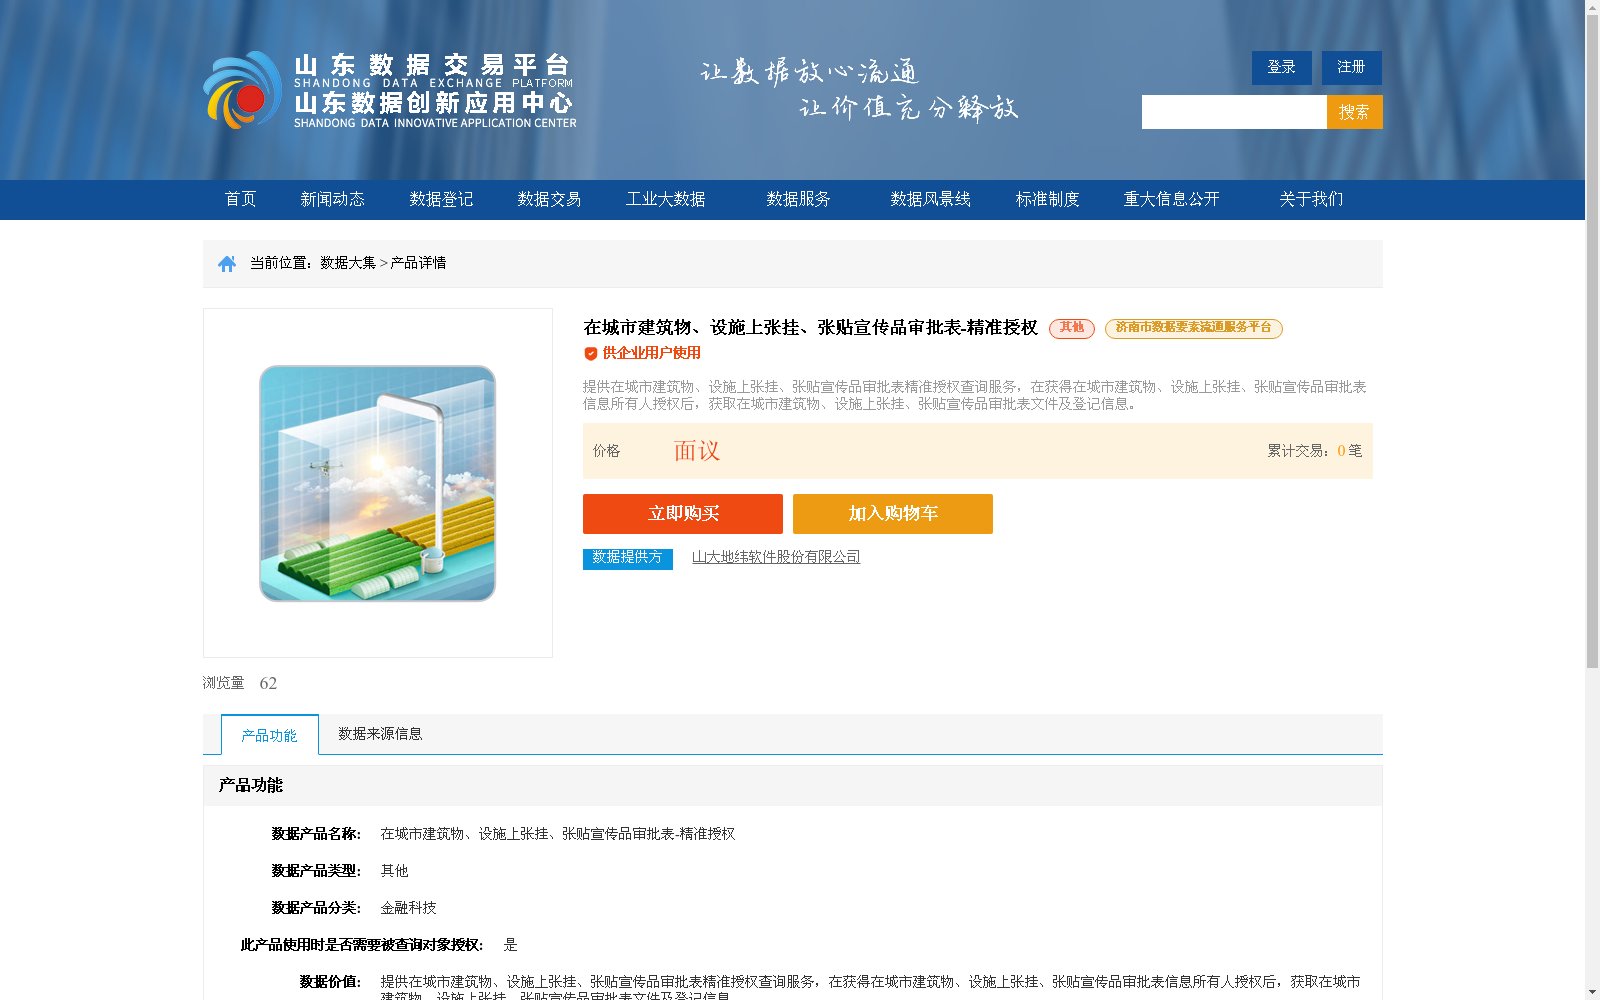The height and width of the screenshot is (1000, 1600).
Task: Open 山大地纬软件股份有限公司 provider link
Action: tap(776, 557)
